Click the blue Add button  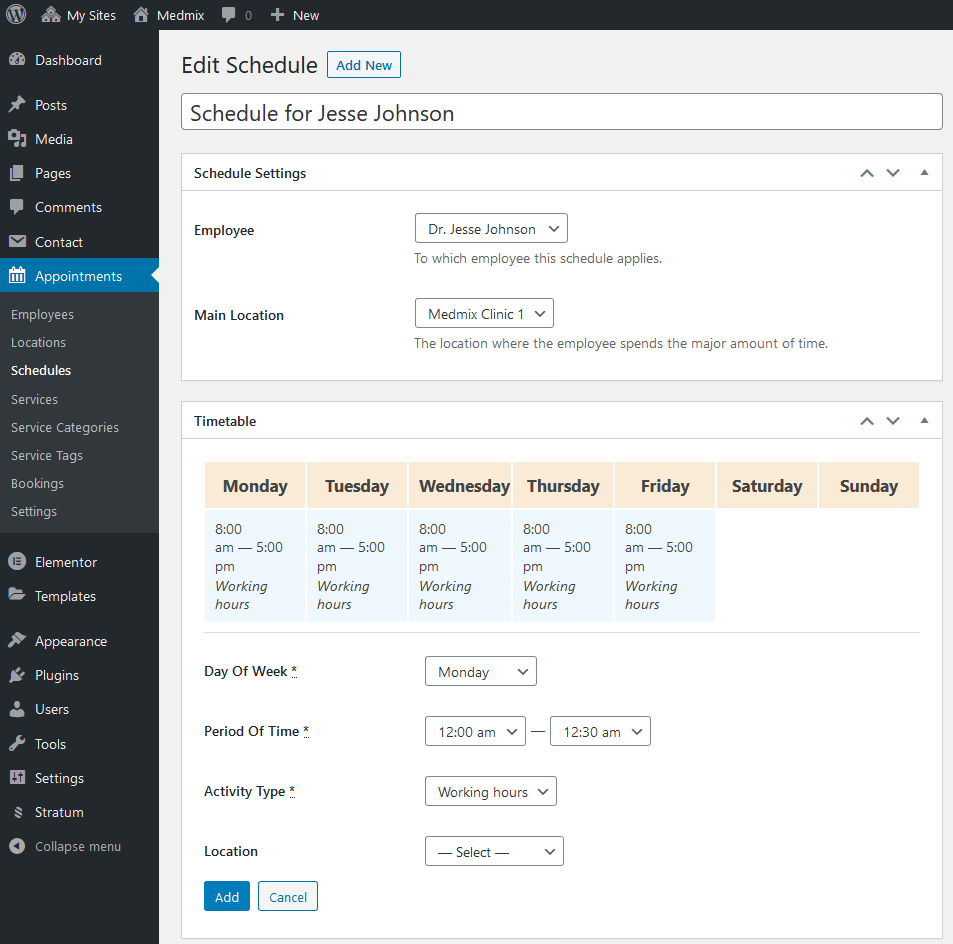click(x=227, y=897)
